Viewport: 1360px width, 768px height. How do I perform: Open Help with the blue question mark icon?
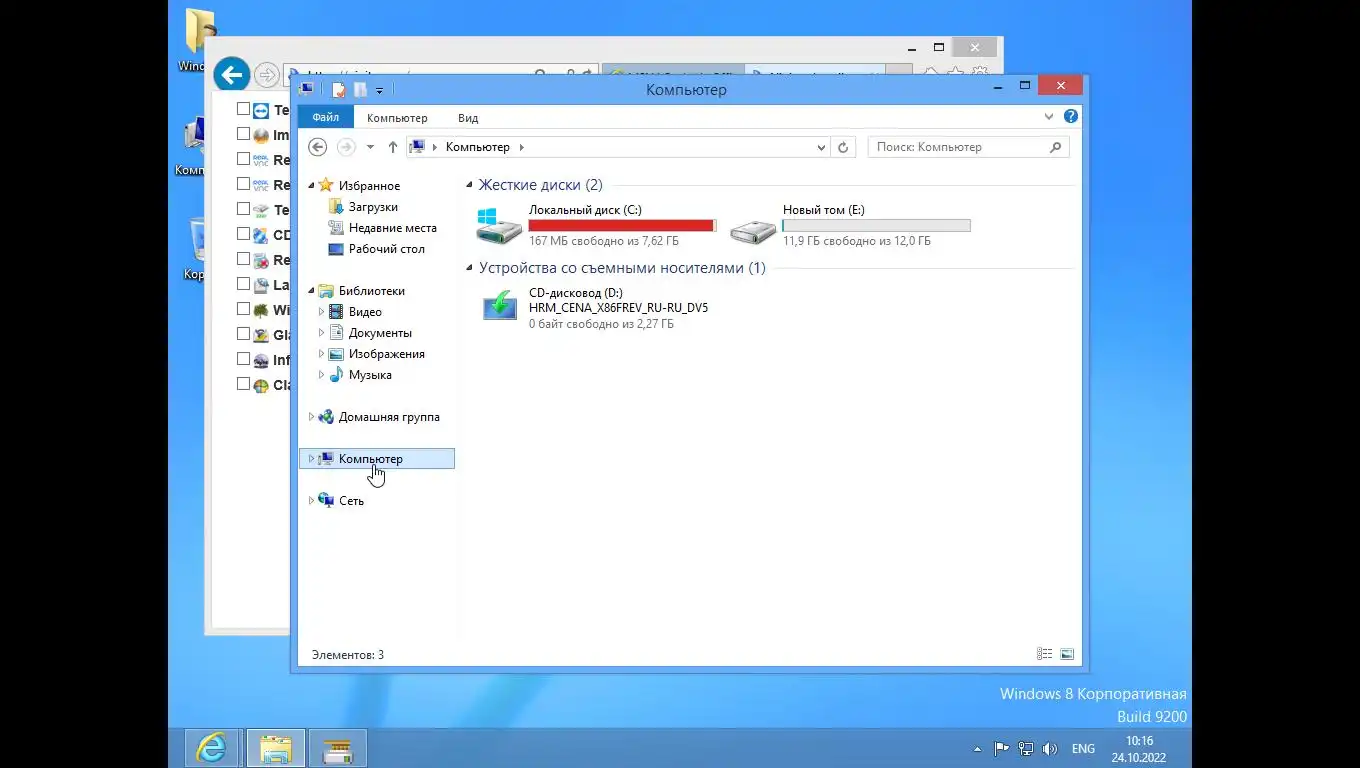tap(1071, 117)
